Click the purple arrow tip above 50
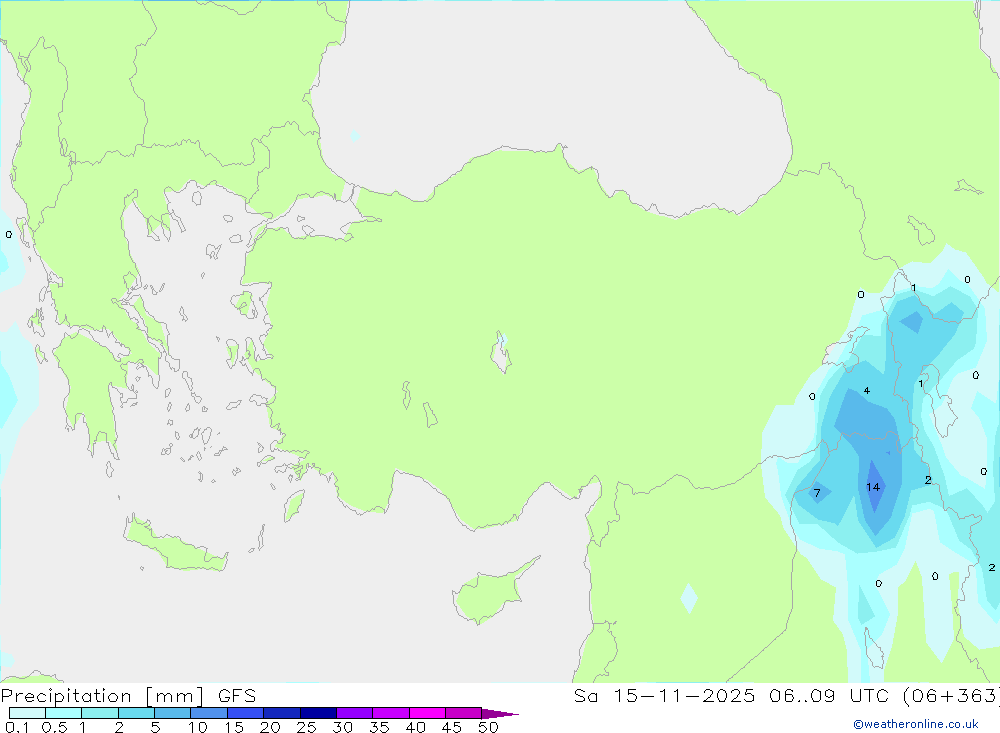The width and height of the screenshot is (1000, 733). (x=499, y=713)
